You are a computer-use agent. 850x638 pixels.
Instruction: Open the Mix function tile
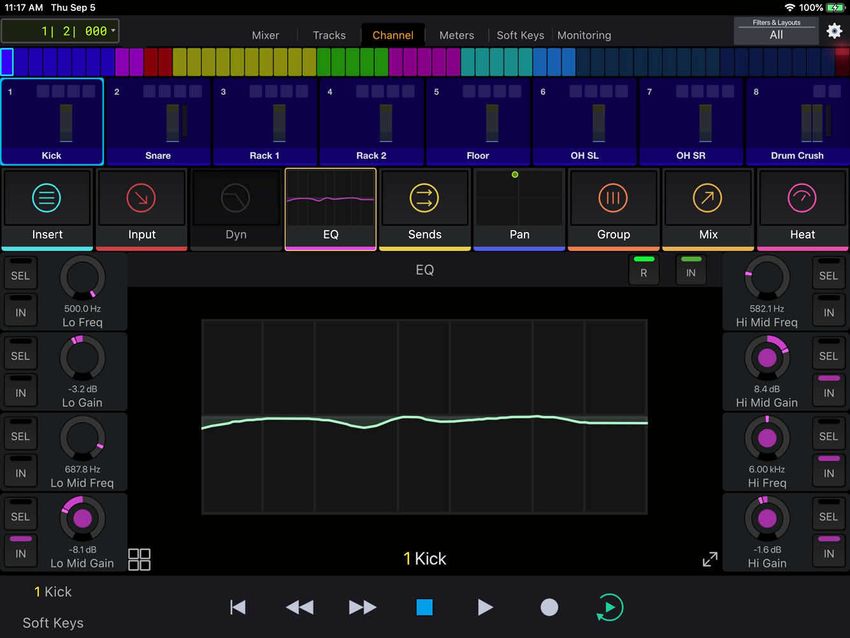(708, 209)
